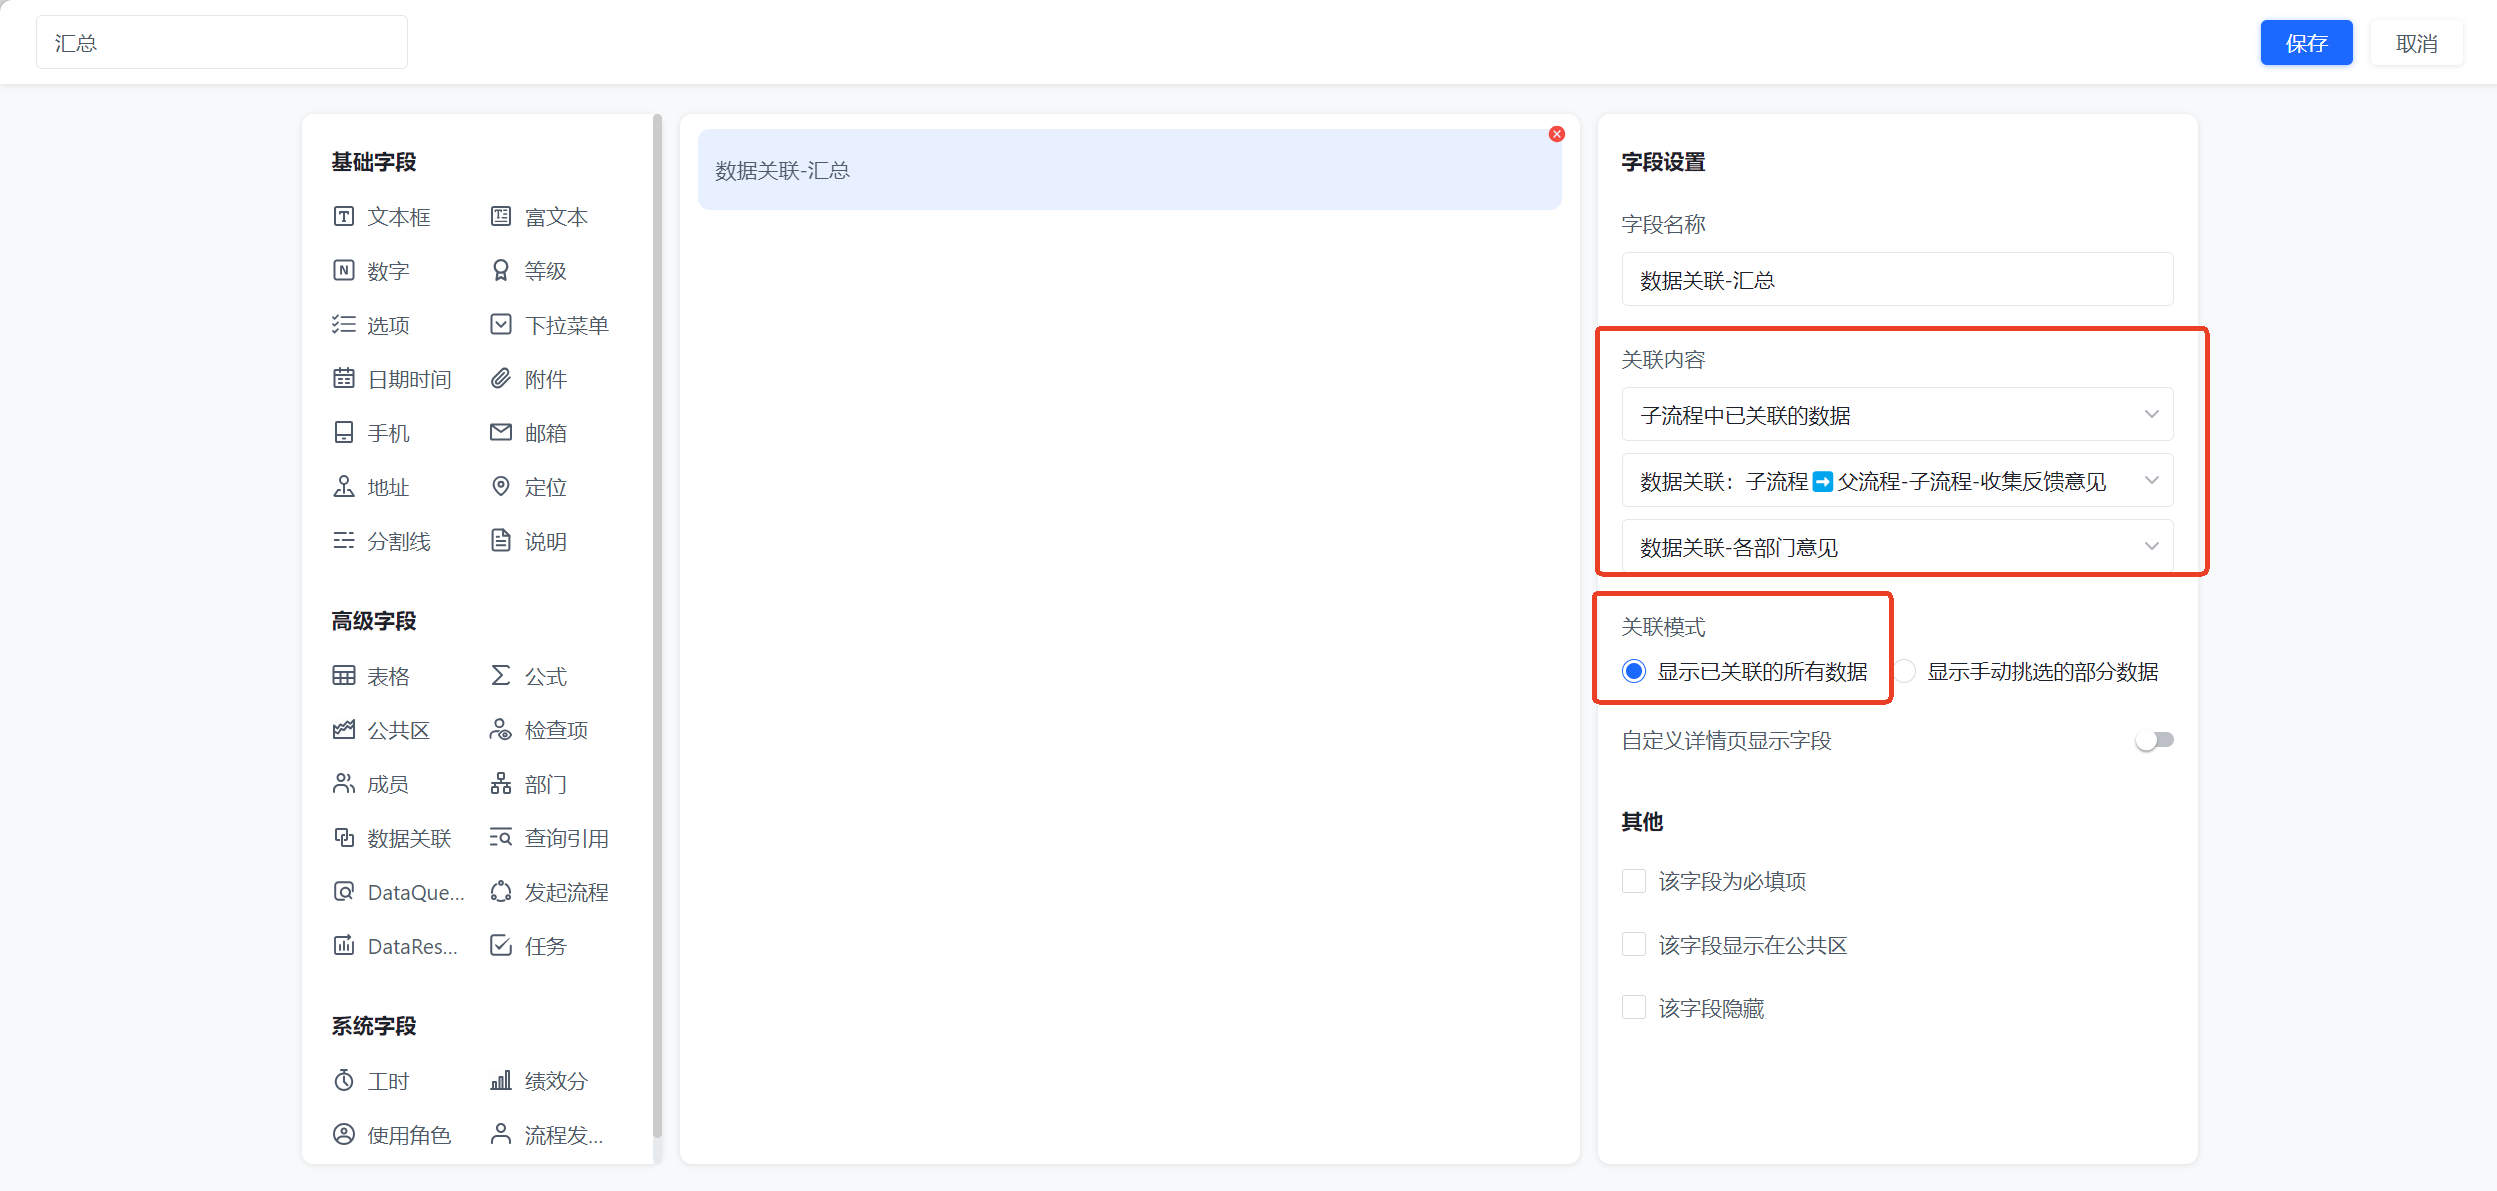Add a 文本框 text box field
Image resolution: width=2497 pixels, height=1191 pixels.
click(382, 217)
